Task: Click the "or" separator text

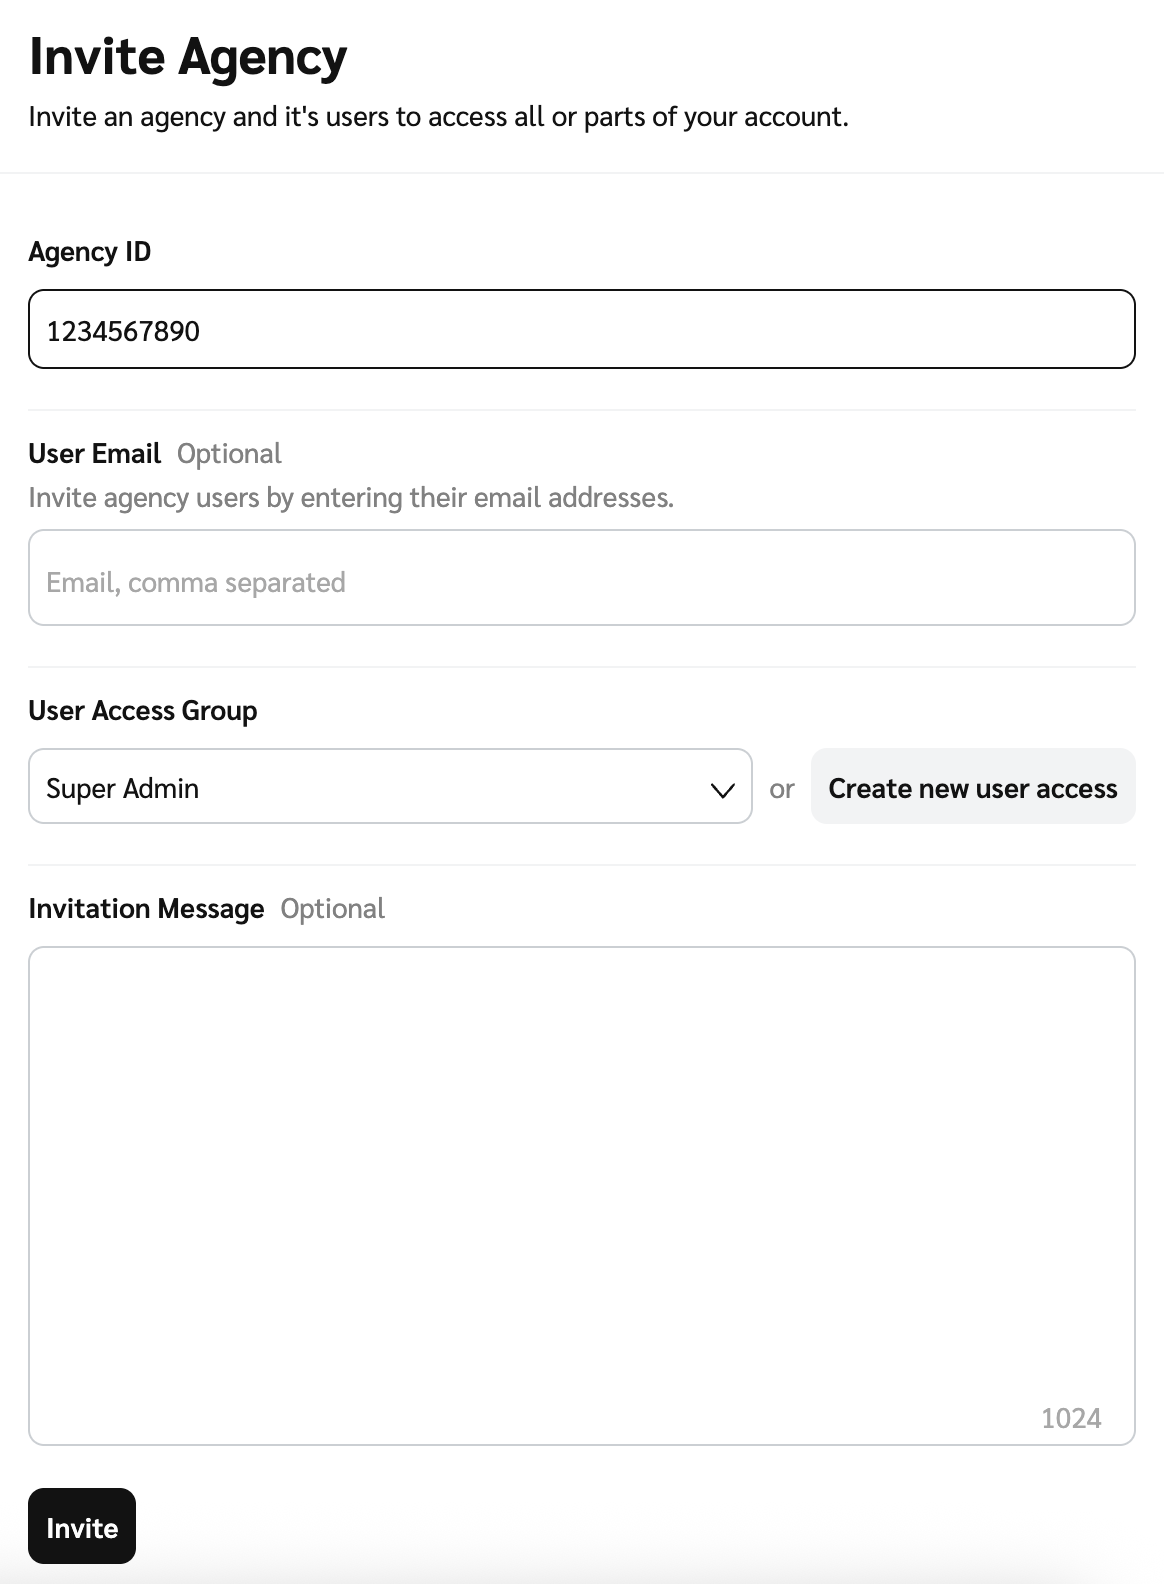Action: click(782, 789)
